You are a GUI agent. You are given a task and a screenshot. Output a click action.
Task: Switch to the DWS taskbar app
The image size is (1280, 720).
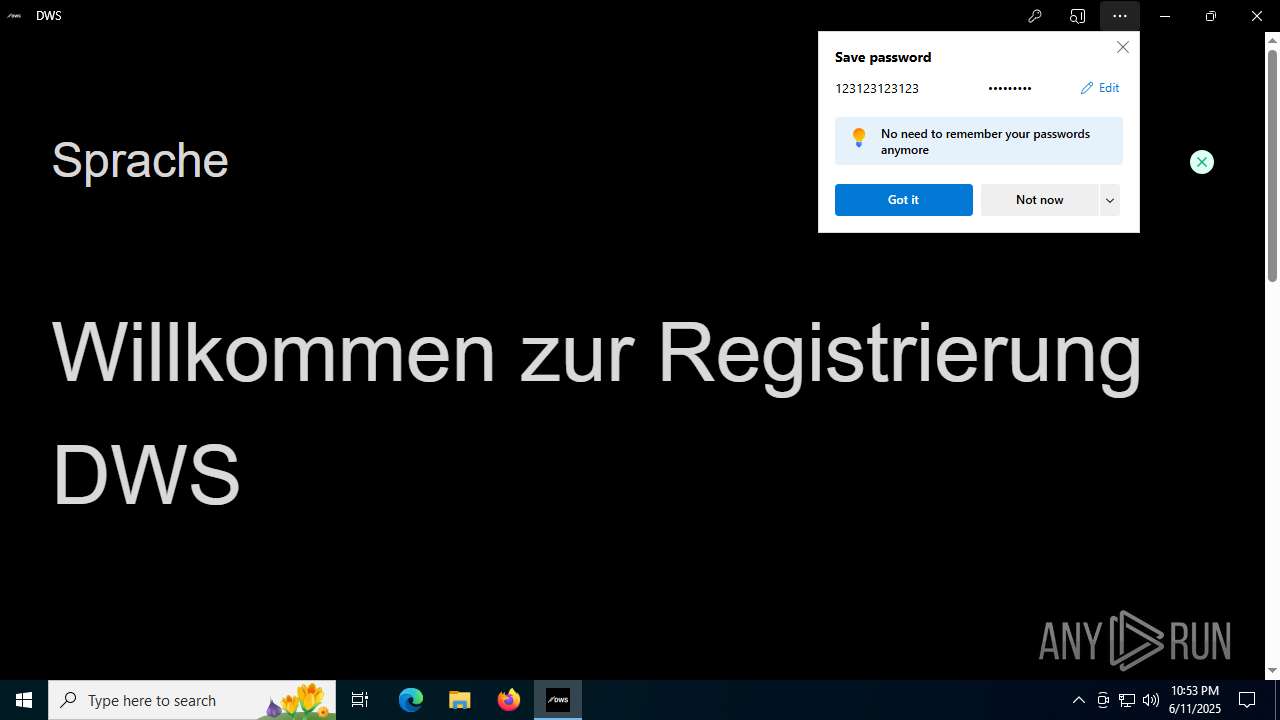tap(558, 700)
